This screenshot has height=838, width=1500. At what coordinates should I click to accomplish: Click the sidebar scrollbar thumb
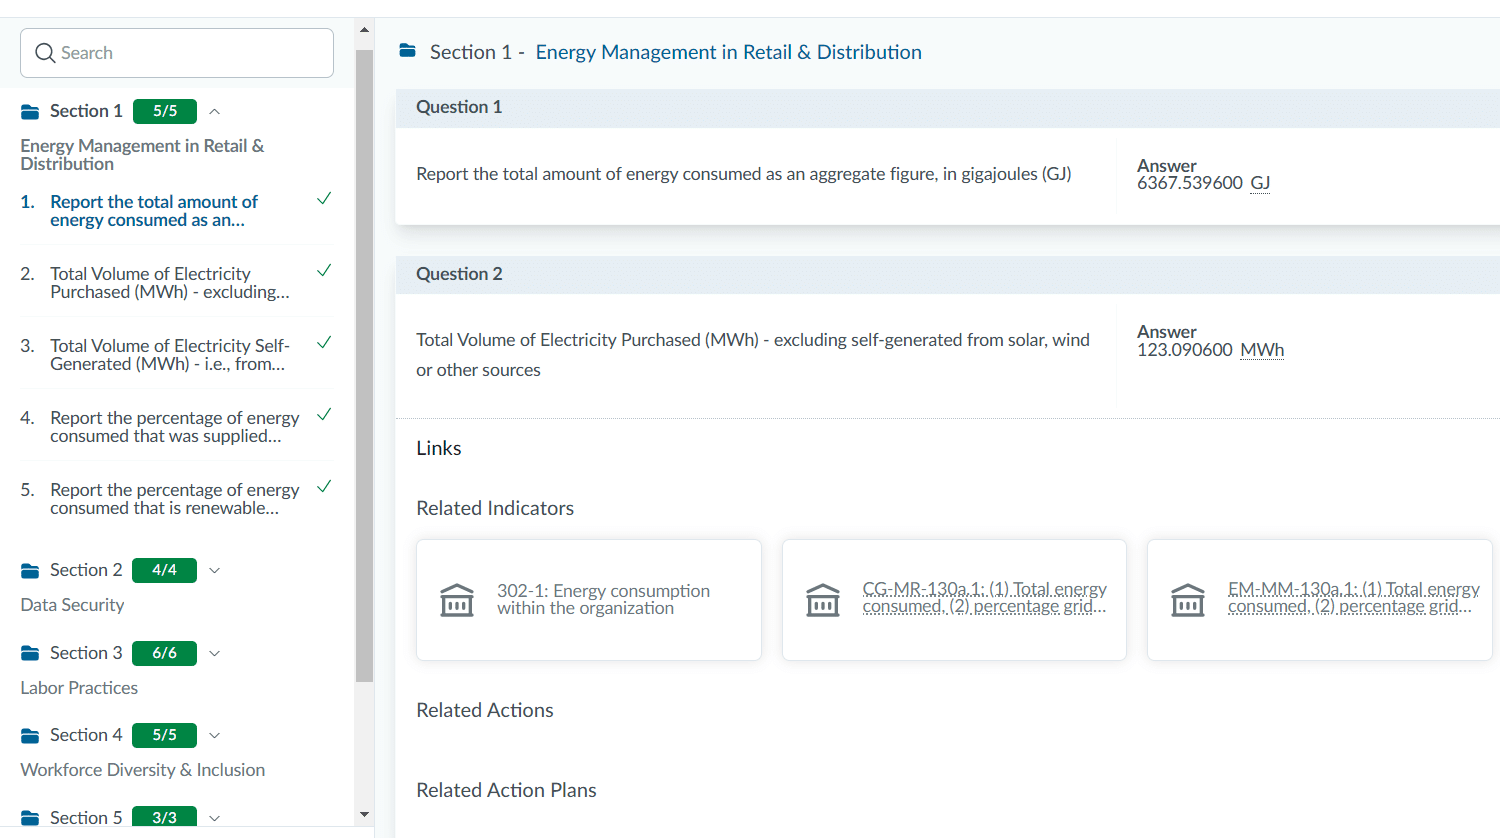pos(364,366)
